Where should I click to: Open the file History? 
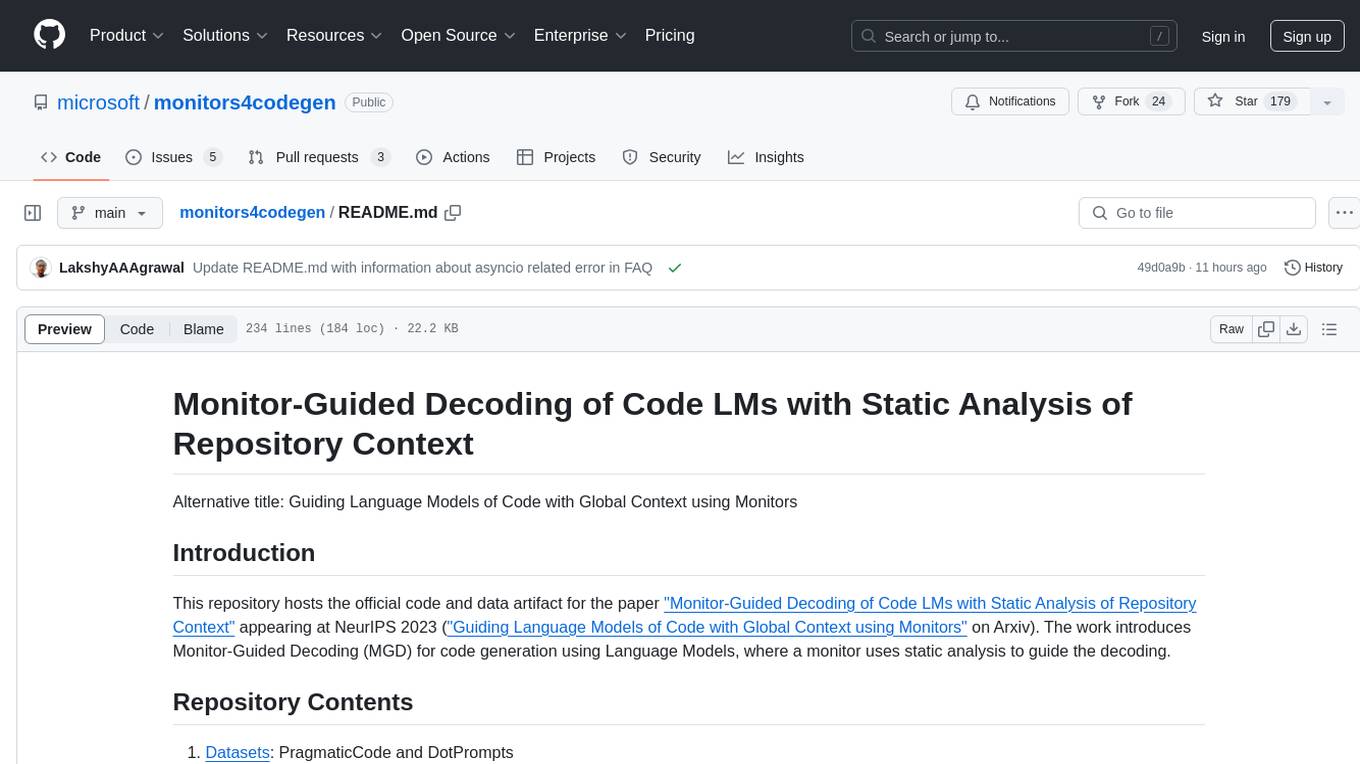(x=1313, y=268)
